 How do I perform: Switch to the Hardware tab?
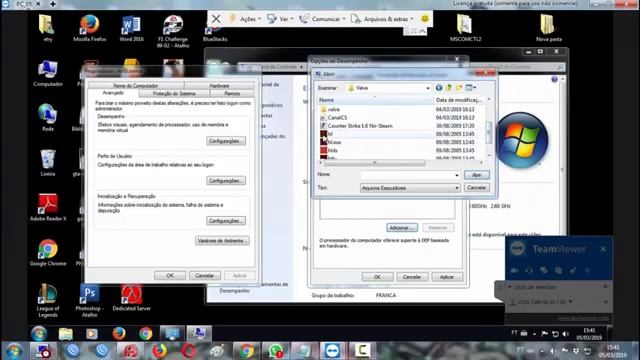coord(219,86)
